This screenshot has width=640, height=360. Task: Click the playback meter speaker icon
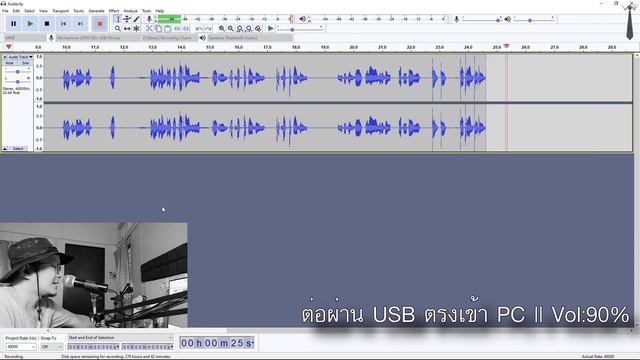click(302, 19)
